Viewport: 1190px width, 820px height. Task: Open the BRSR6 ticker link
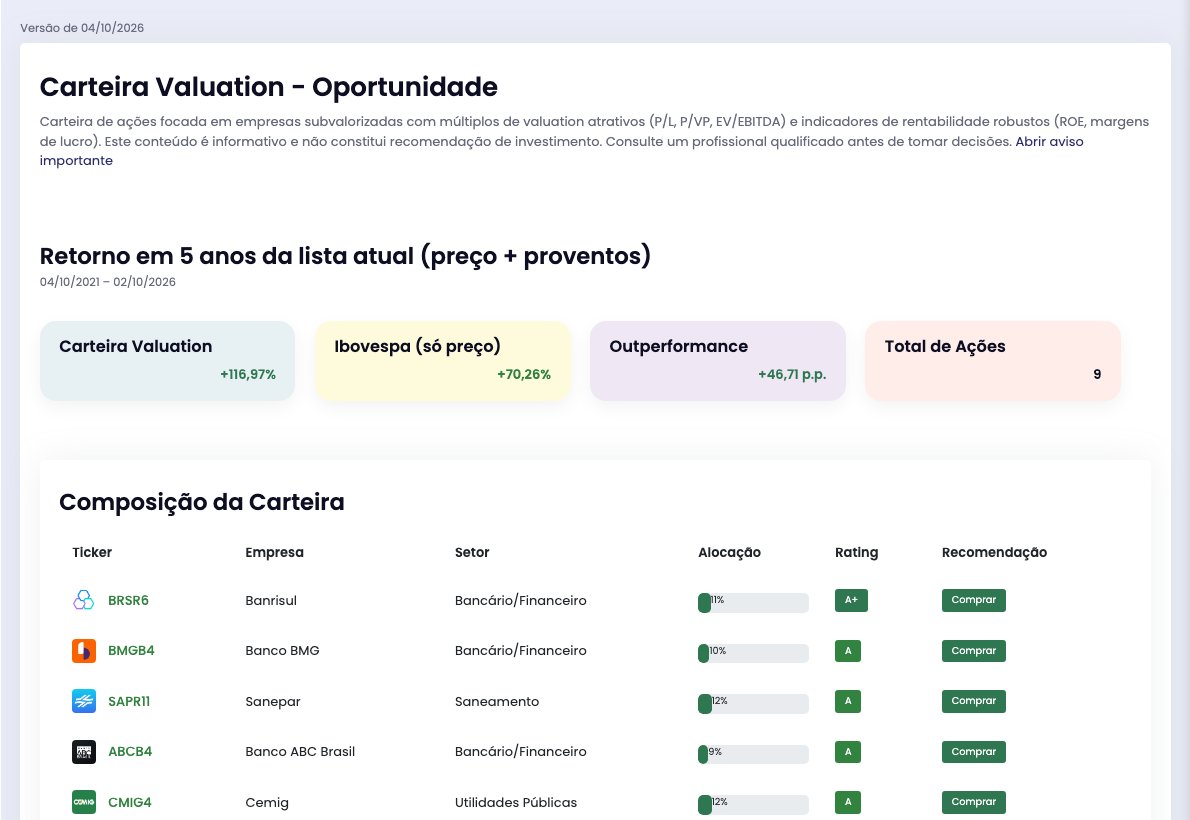128,601
